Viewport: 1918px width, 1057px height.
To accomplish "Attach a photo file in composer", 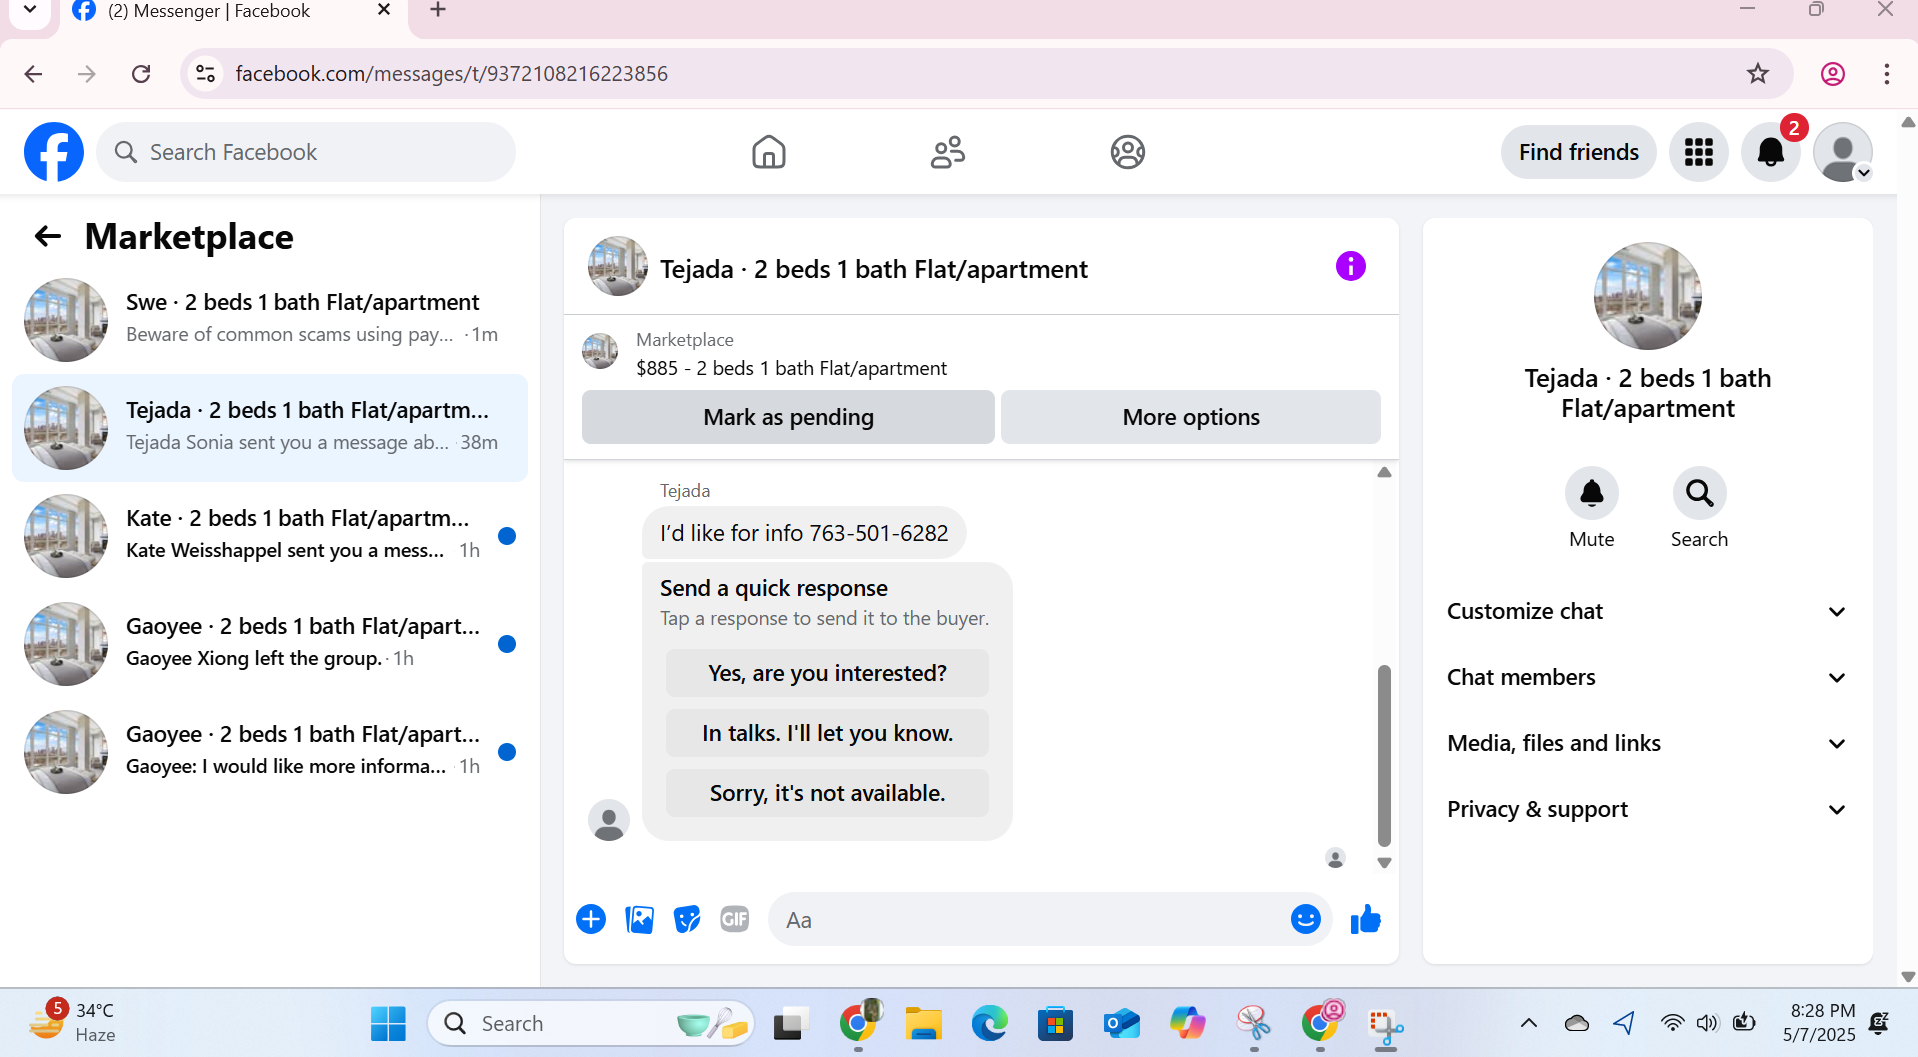I will point(639,919).
